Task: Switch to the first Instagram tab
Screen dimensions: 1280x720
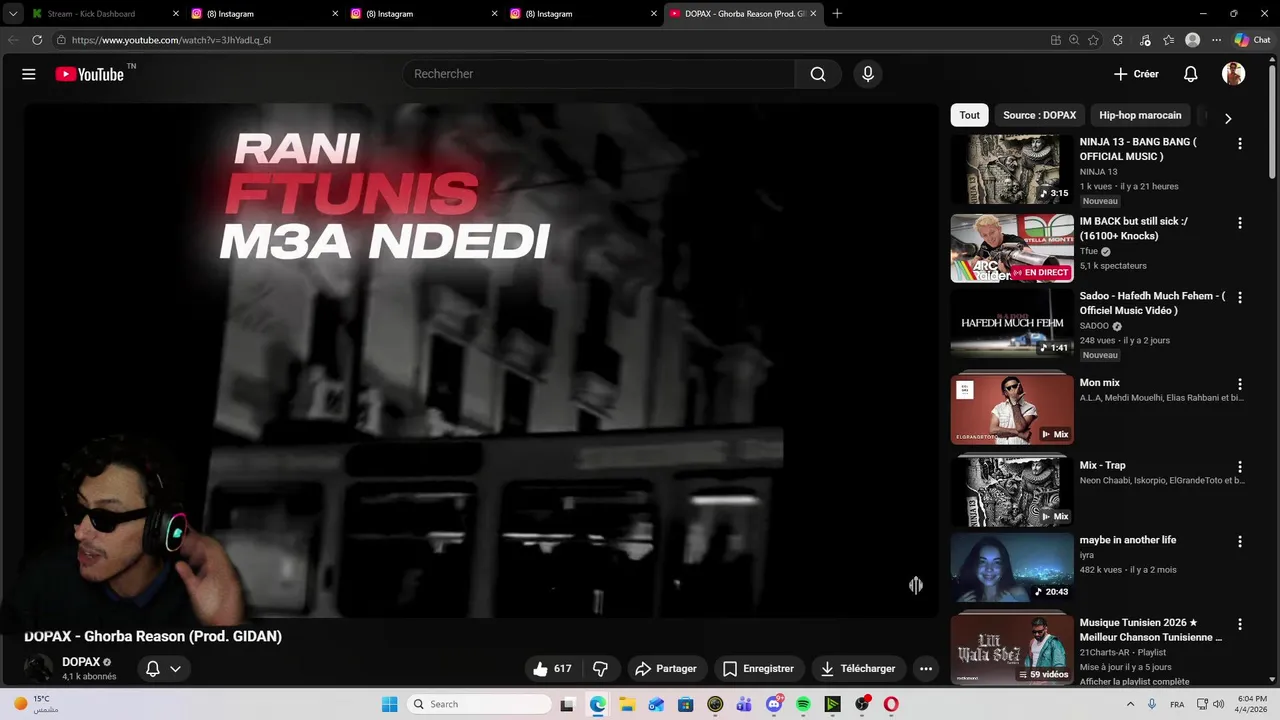Action: point(265,14)
